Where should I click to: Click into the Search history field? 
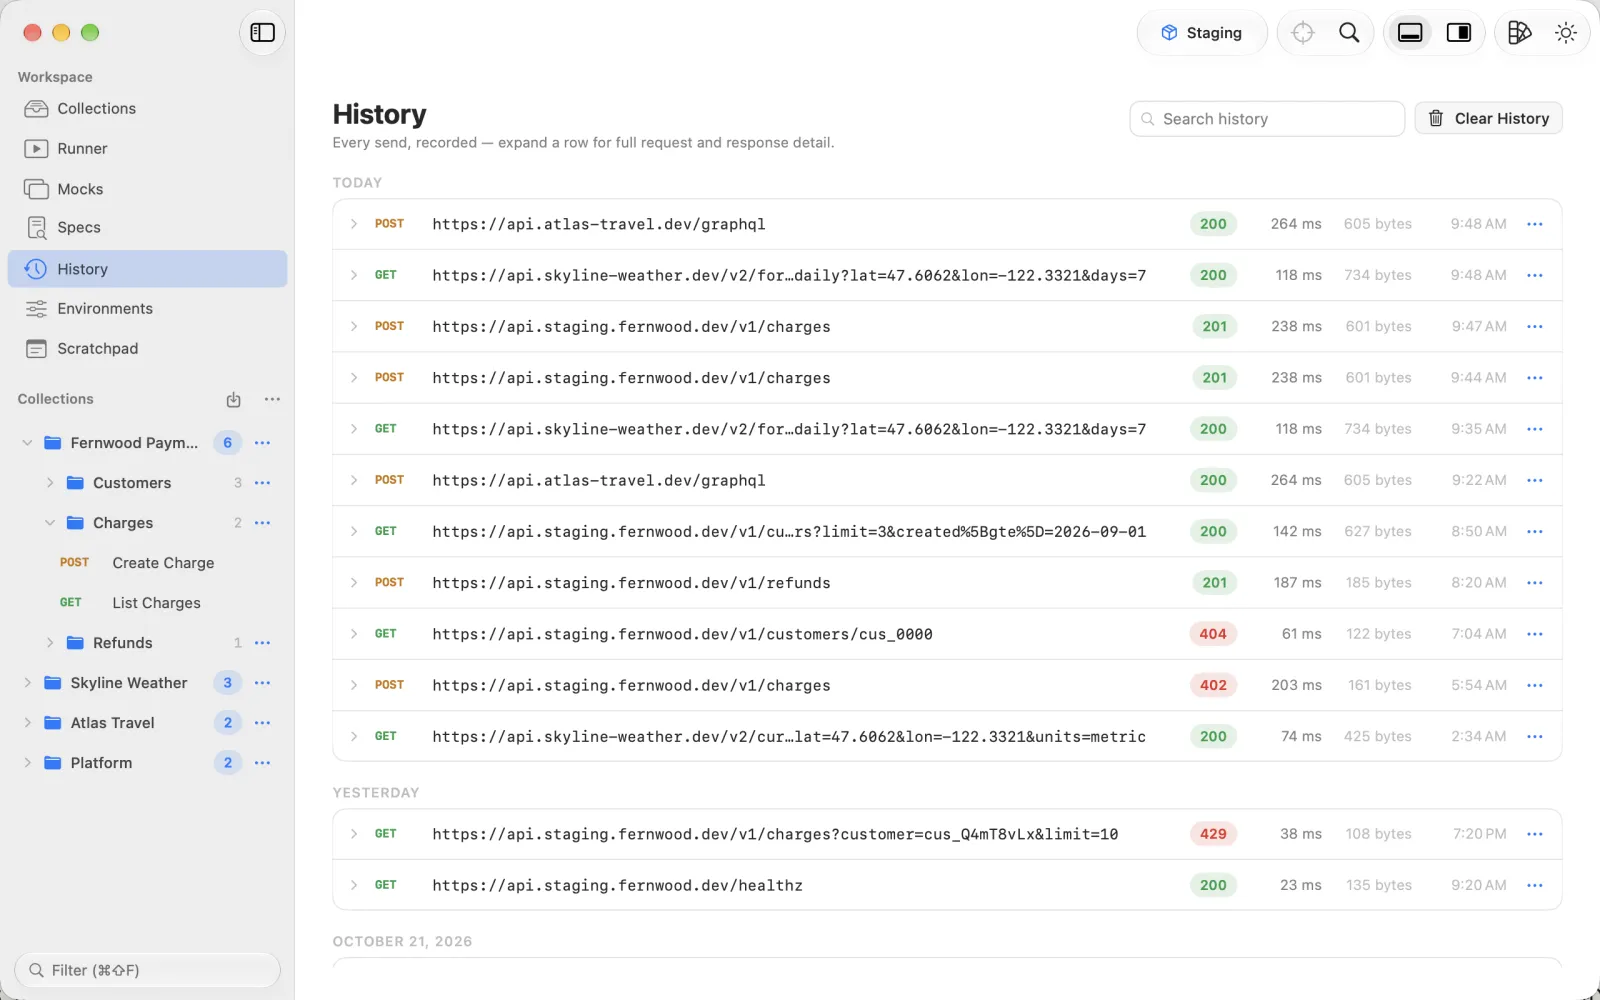click(x=1267, y=119)
